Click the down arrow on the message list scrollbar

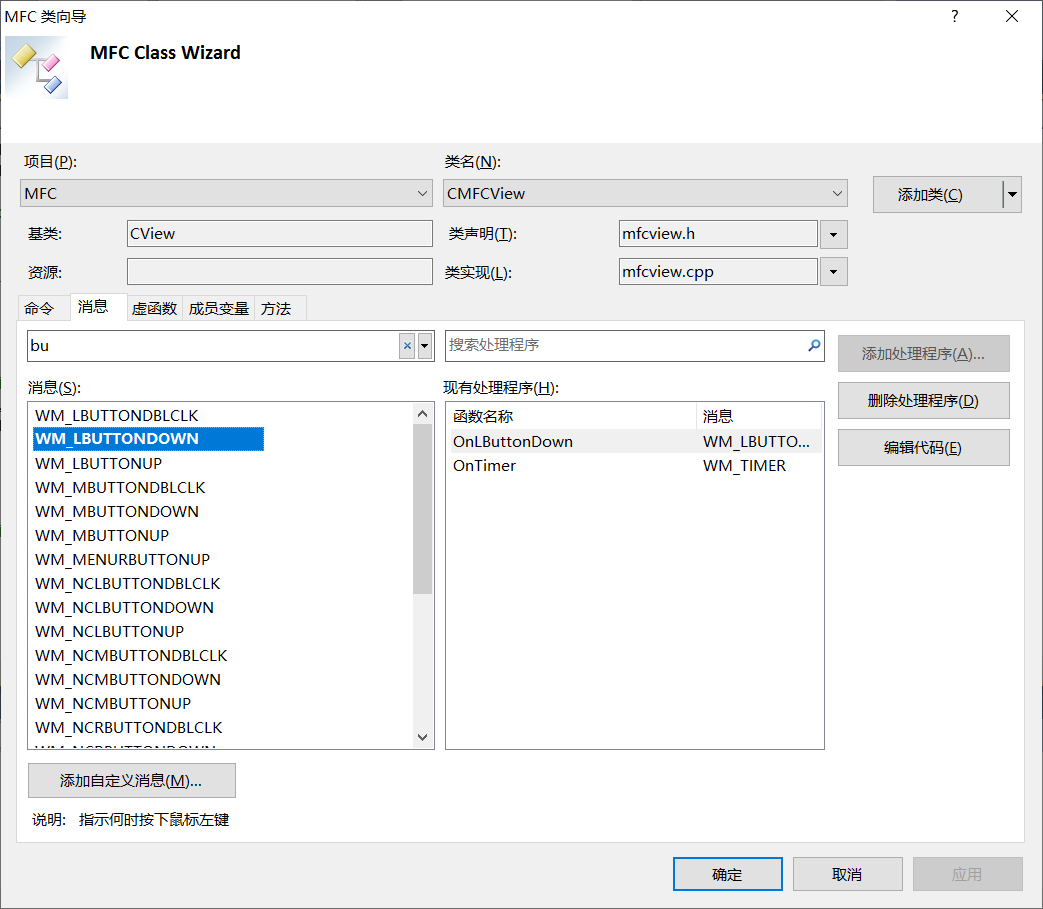click(x=422, y=736)
